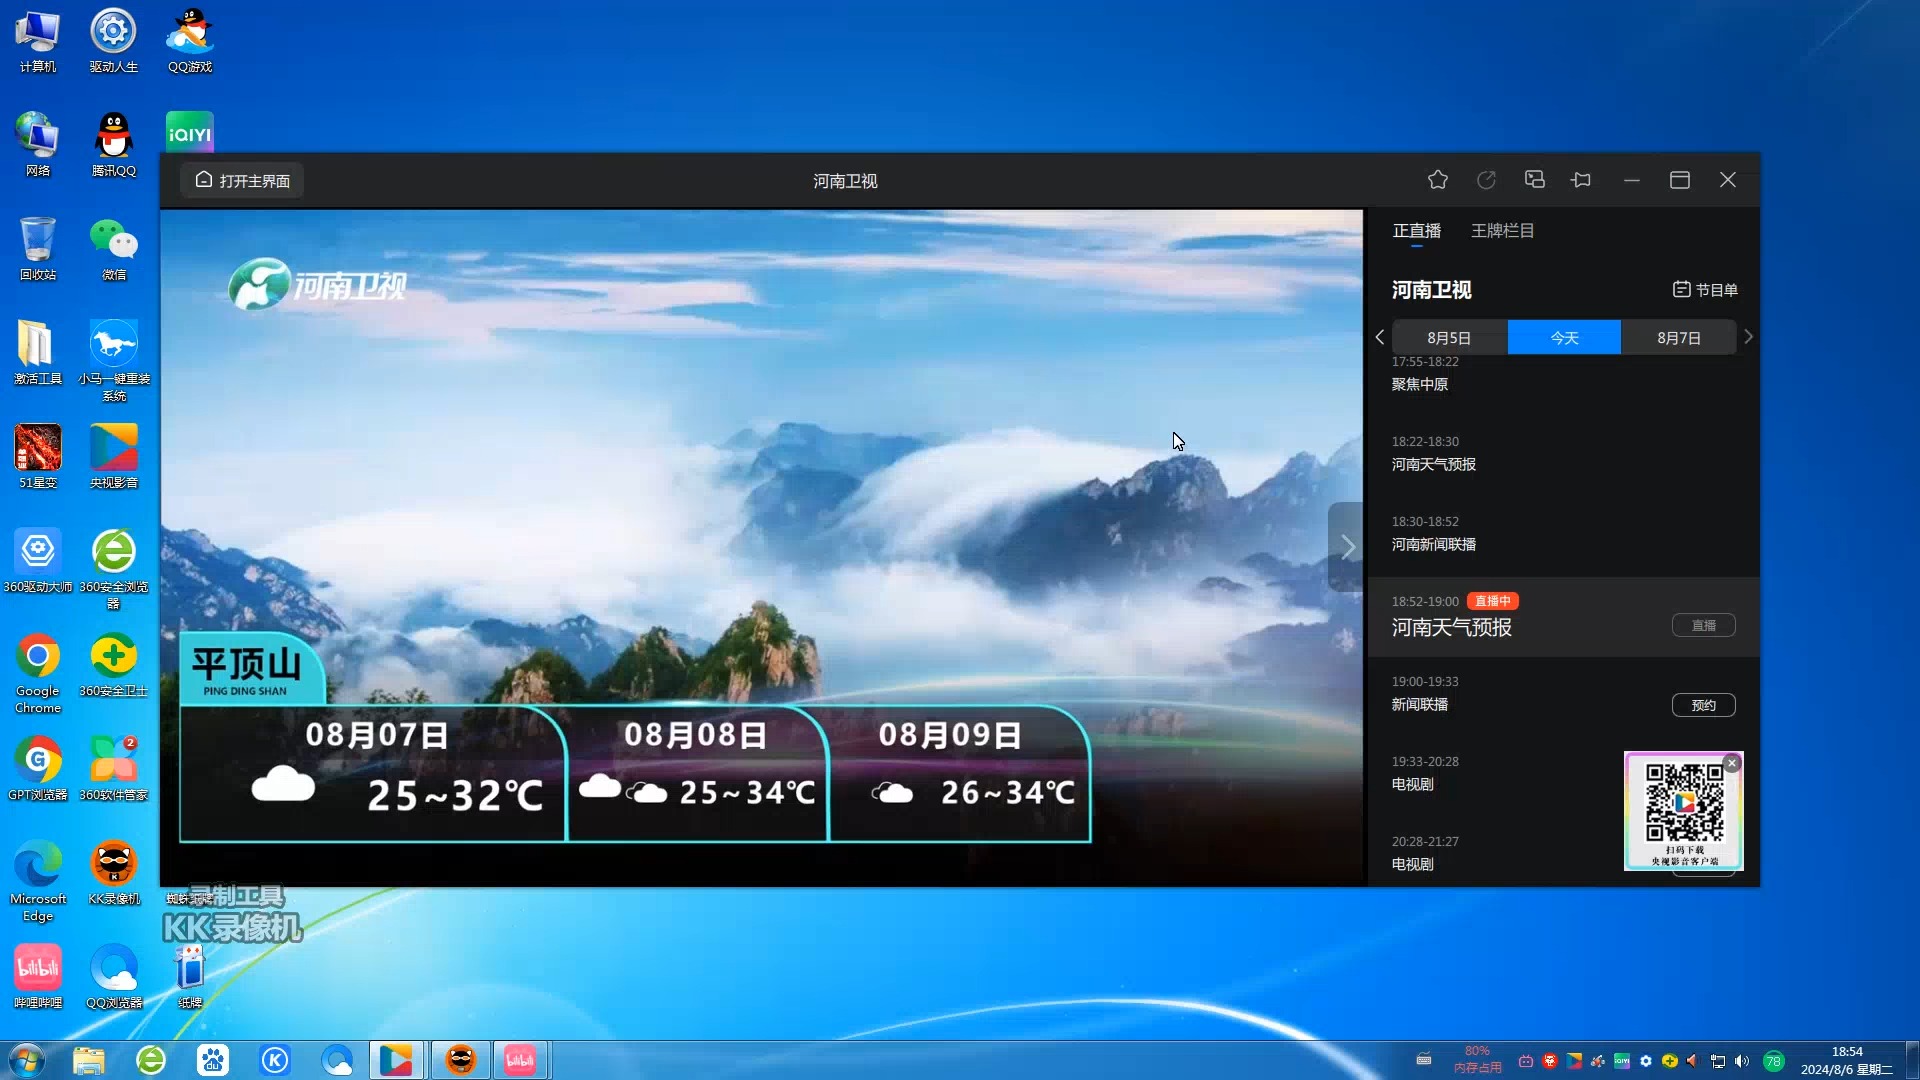
Task: Click the video playback area
Action: click(761, 547)
